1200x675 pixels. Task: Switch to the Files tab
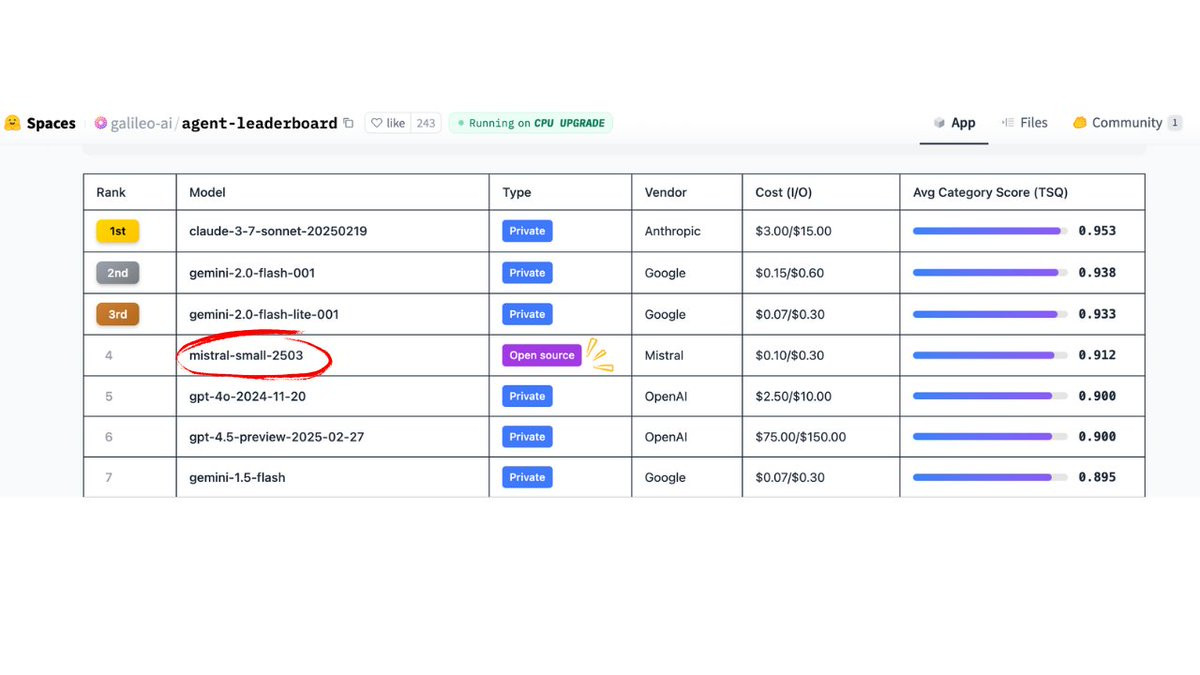[1024, 123]
